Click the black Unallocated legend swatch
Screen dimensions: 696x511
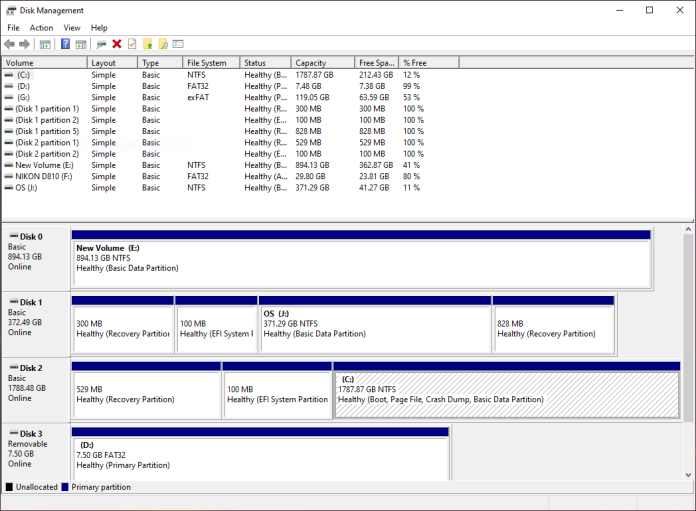[x=9, y=487]
